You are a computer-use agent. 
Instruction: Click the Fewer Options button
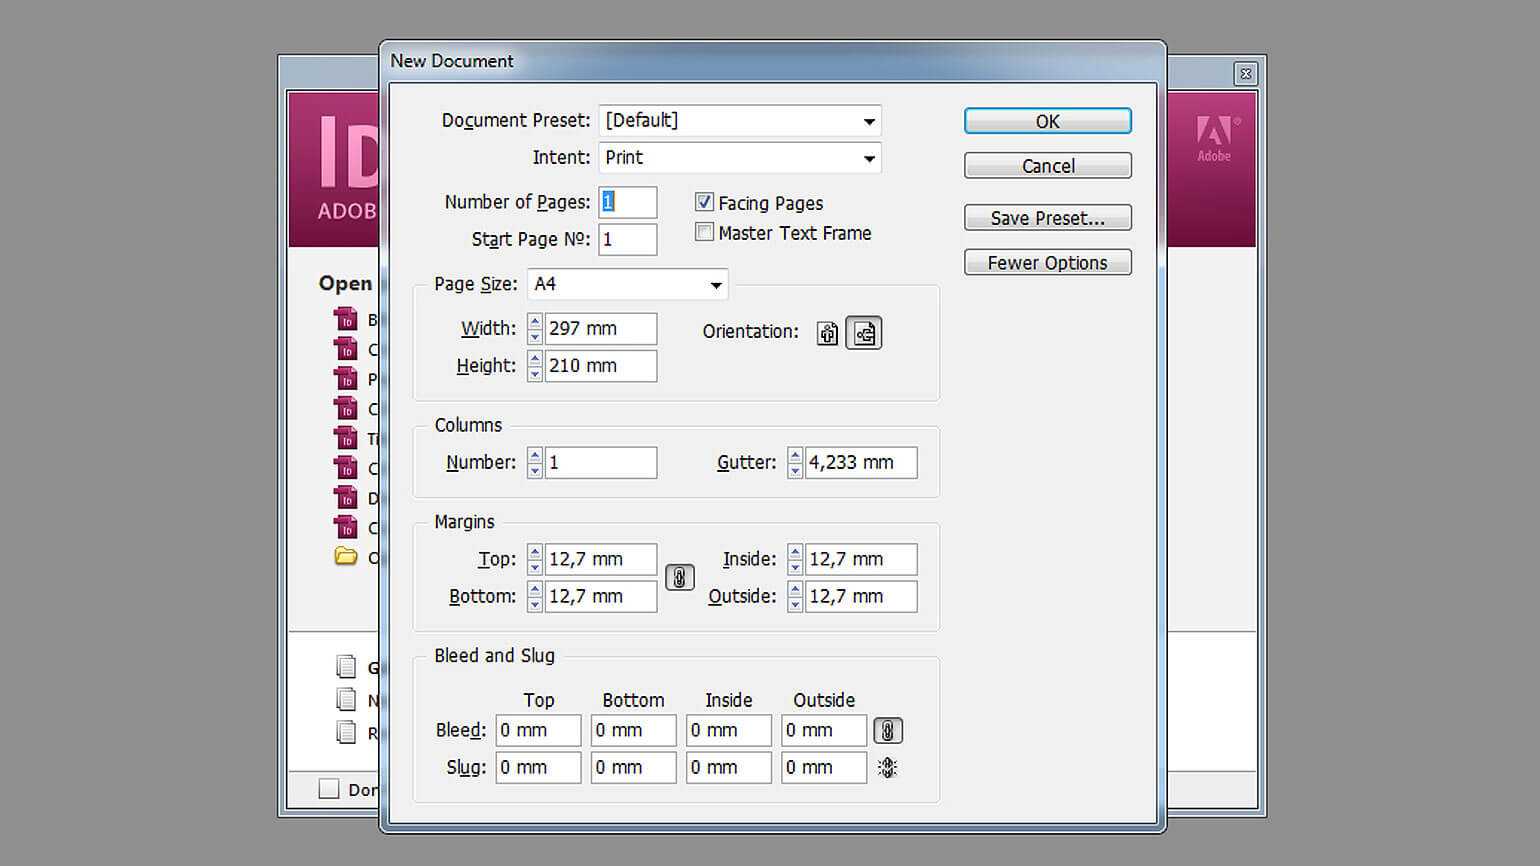pyautogui.click(x=1047, y=263)
